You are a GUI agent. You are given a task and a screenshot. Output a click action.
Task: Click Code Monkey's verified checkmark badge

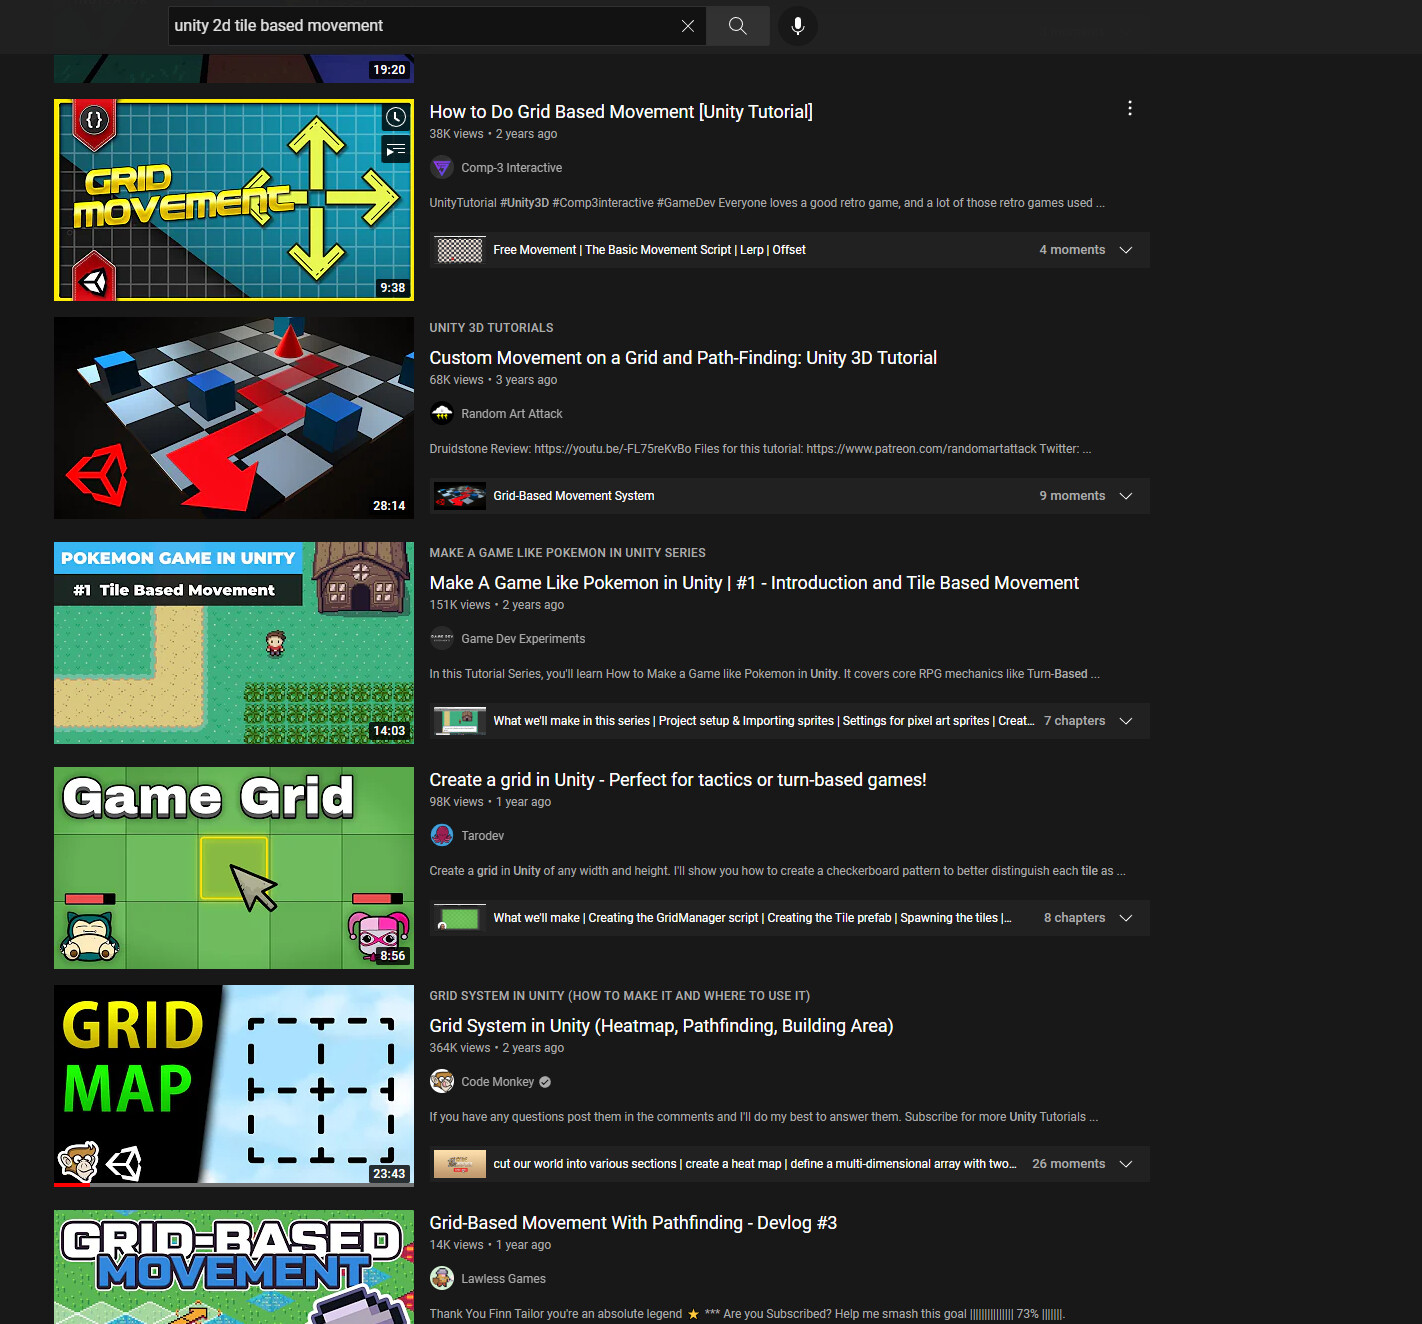click(543, 1081)
